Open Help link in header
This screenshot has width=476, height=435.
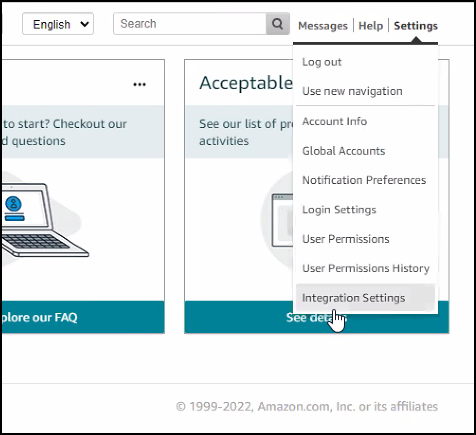(371, 26)
